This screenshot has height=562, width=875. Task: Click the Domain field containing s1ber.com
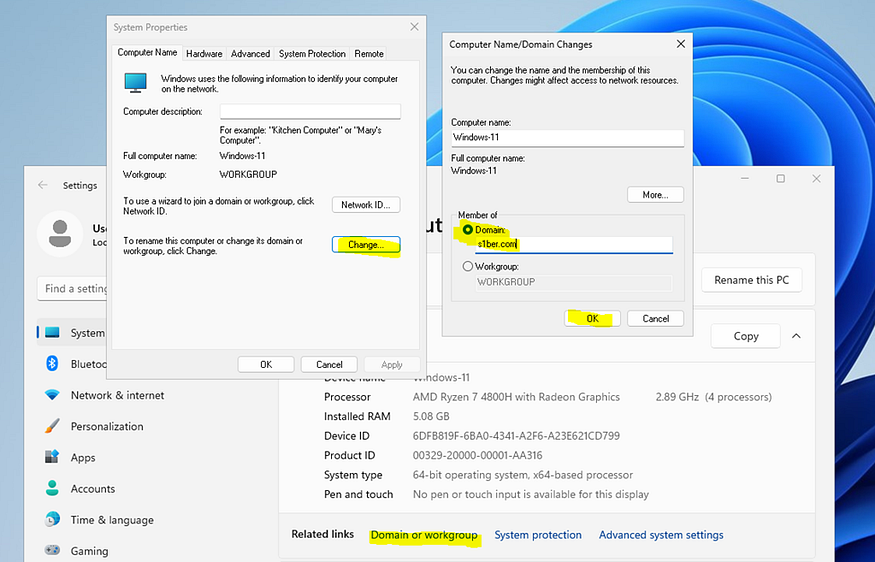click(574, 244)
